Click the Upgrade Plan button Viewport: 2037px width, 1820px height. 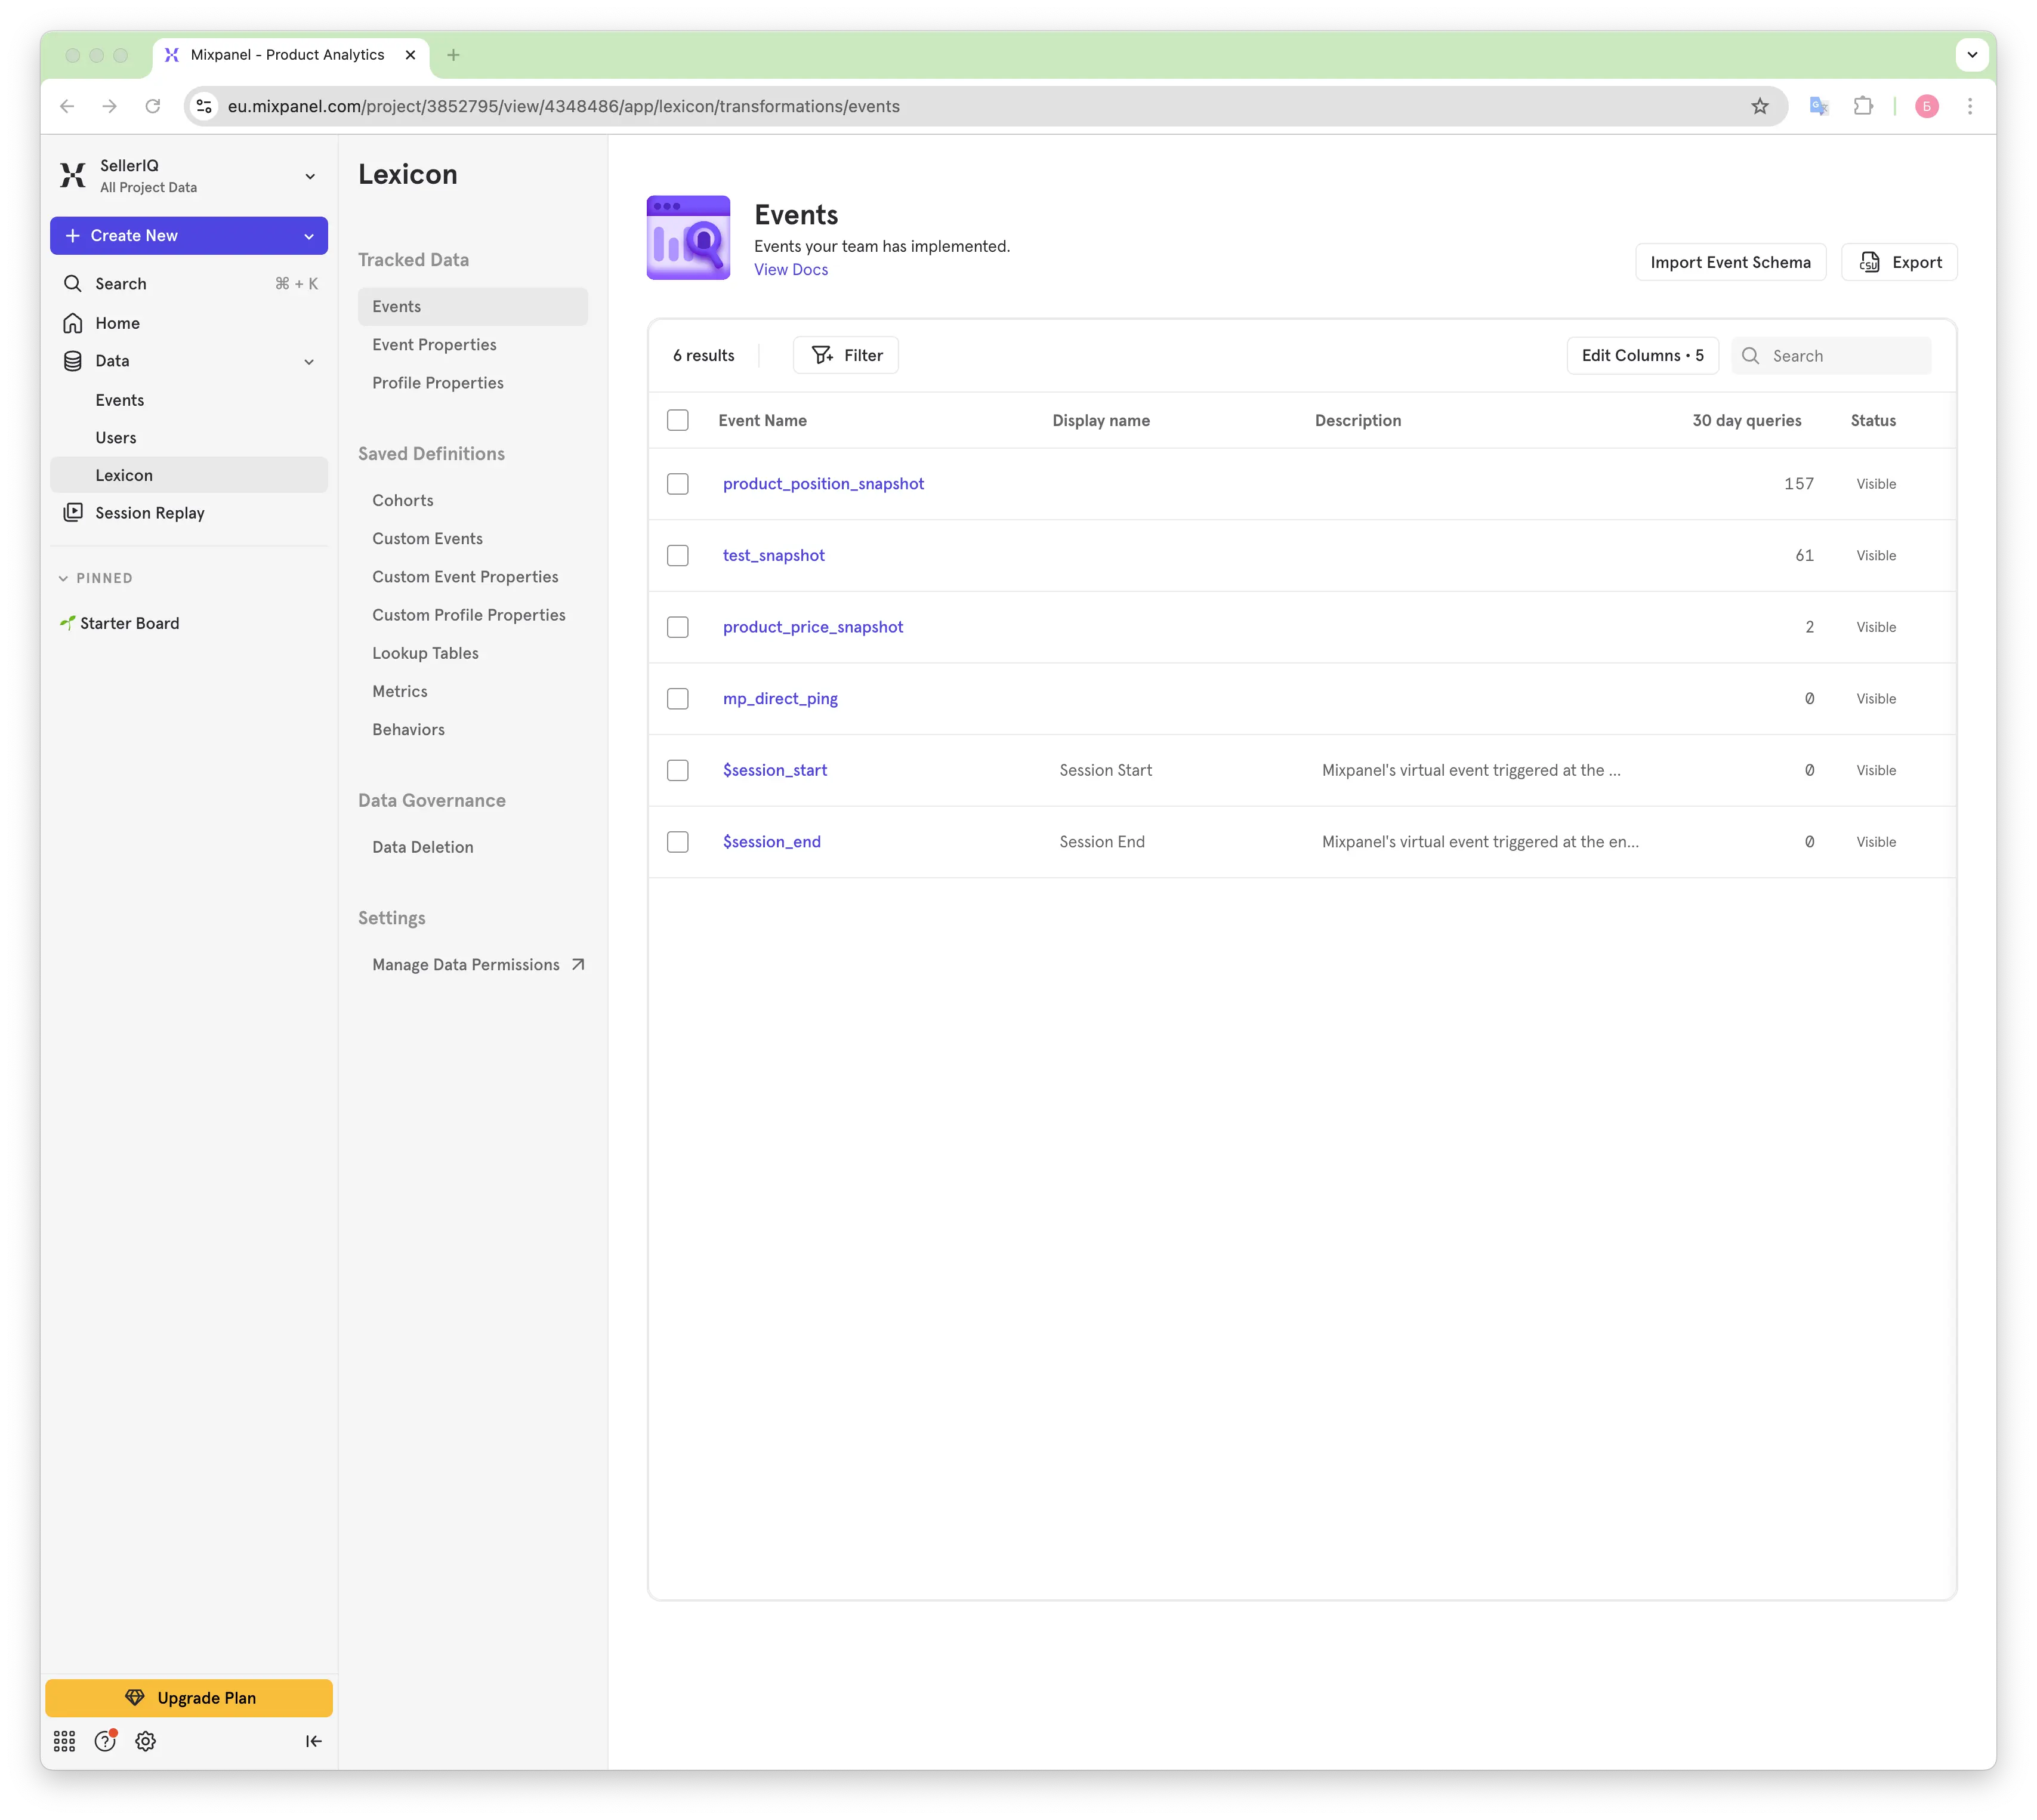[189, 1698]
